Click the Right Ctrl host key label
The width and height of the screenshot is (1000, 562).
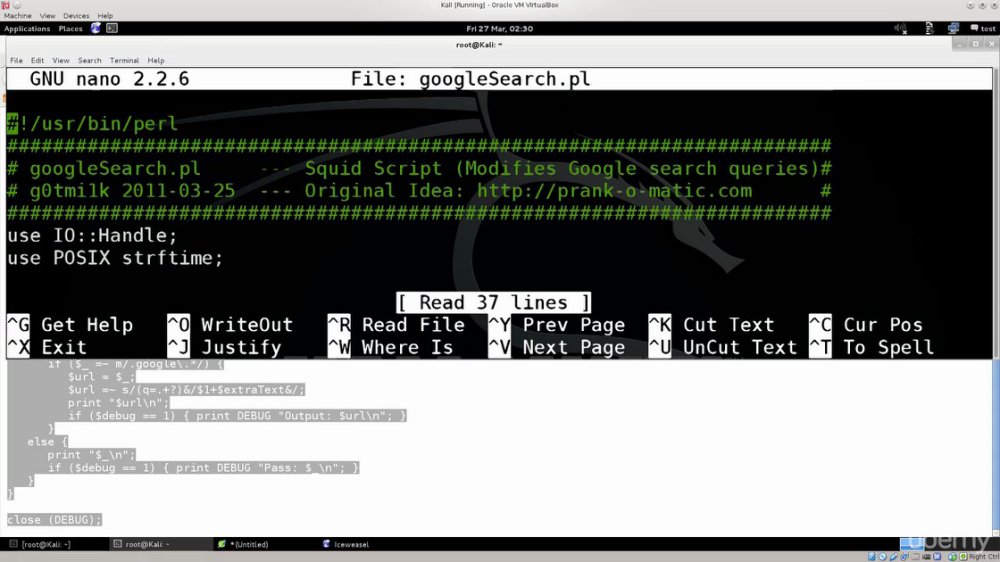click(x=984, y=557)
